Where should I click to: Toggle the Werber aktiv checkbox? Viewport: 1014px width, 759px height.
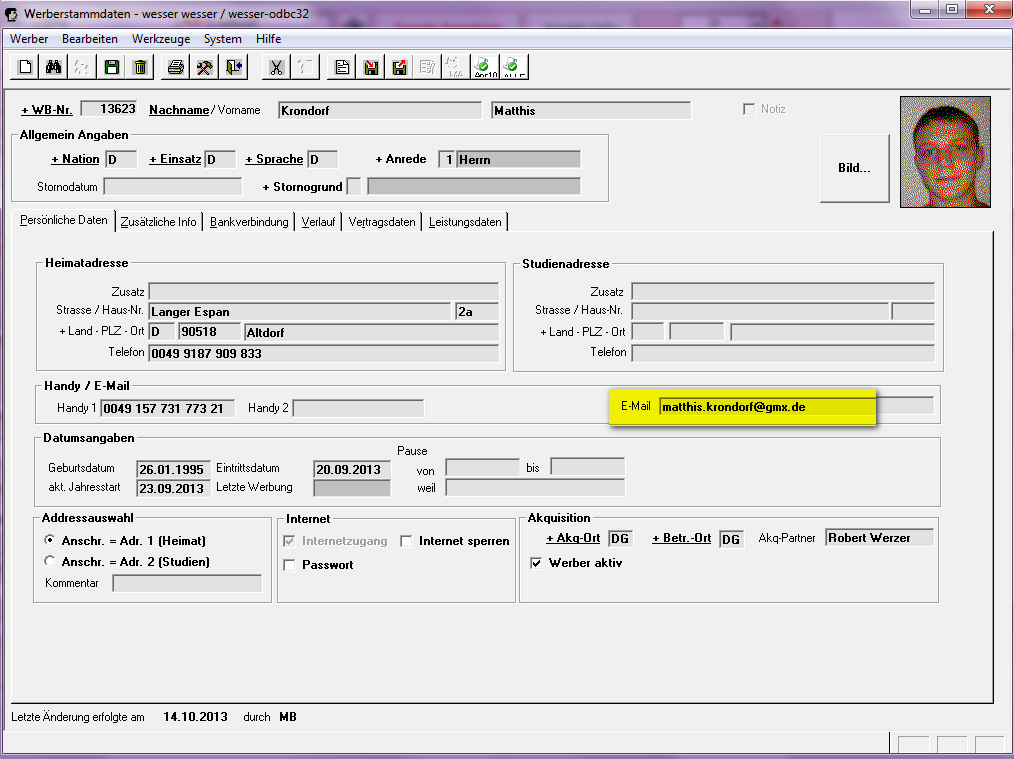coord(536,563)
